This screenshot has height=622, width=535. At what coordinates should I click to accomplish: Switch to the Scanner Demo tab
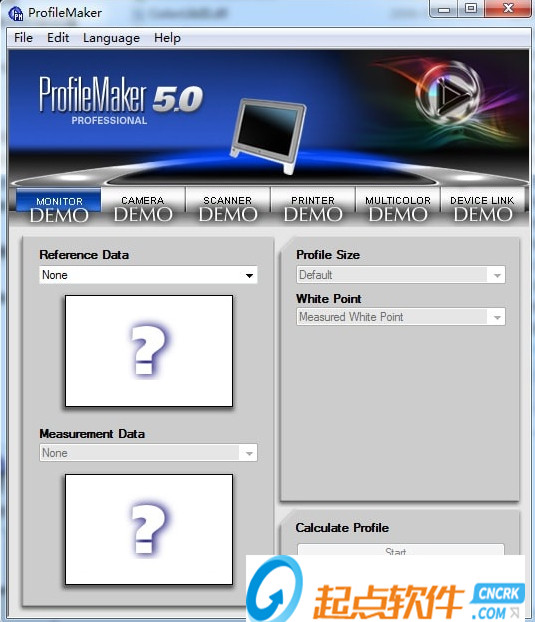(x=228, y=207)
